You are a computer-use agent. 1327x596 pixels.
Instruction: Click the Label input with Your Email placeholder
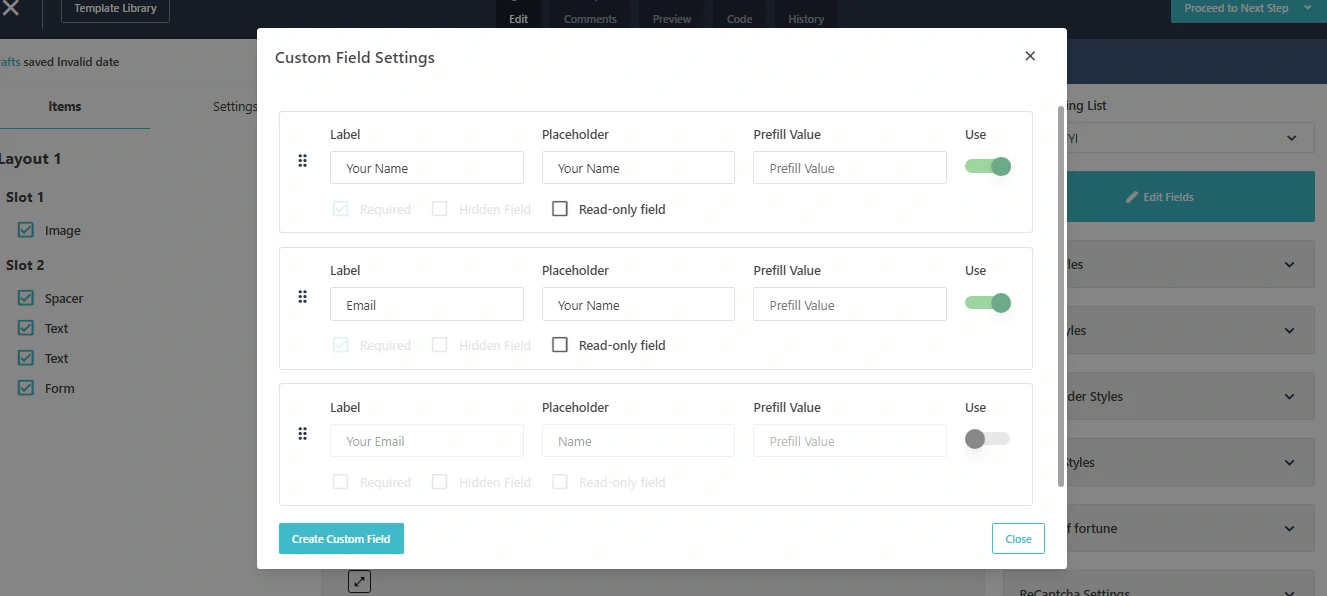tap(427, 441)
